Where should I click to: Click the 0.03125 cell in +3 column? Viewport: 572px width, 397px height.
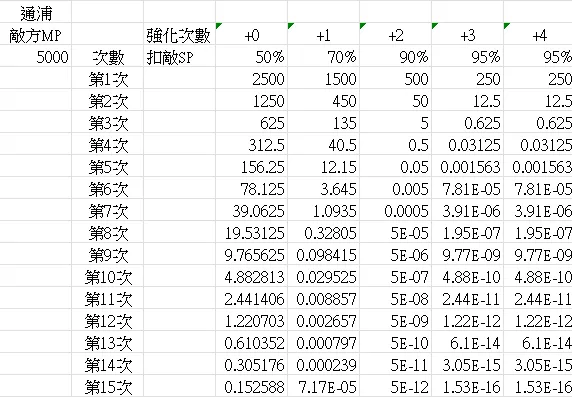pos(468,144)
